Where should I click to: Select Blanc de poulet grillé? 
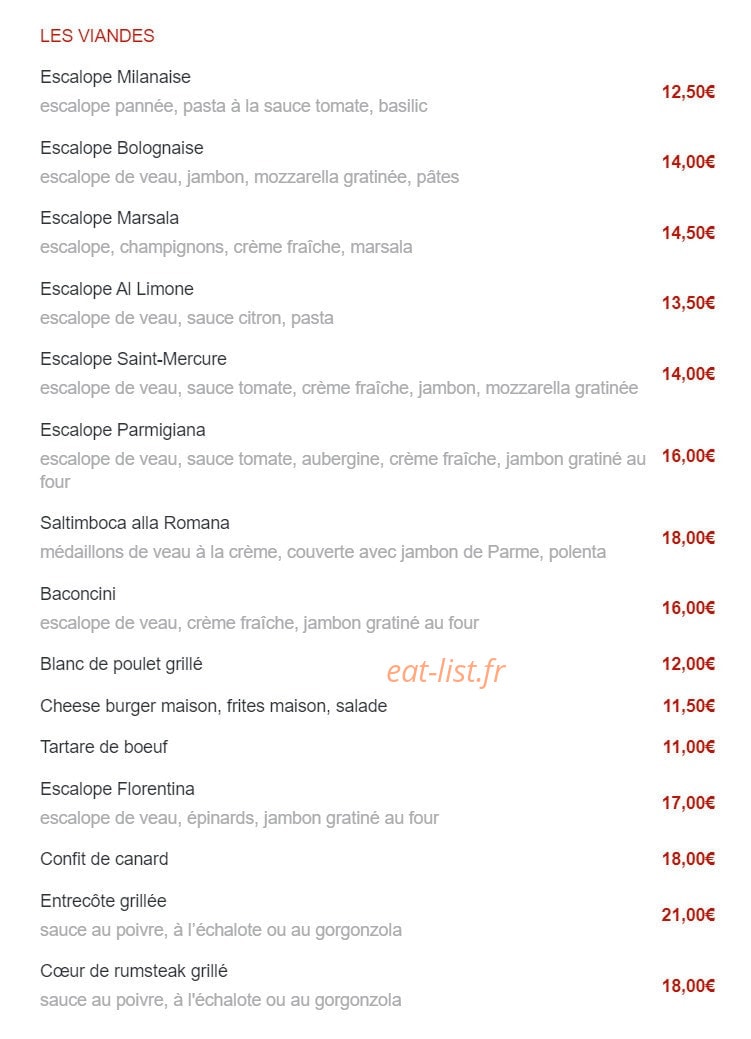pyautogui.click(x=121, y=664)
